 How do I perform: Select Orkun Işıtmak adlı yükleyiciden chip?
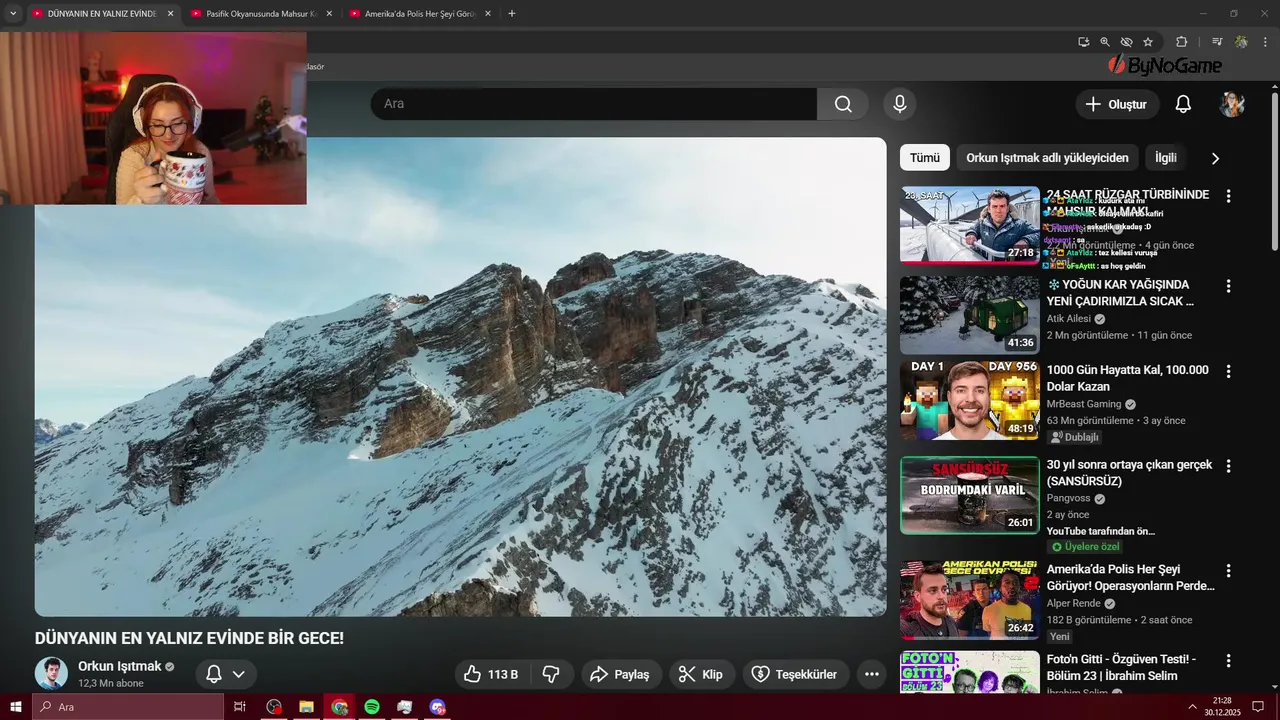point(1047,158)
